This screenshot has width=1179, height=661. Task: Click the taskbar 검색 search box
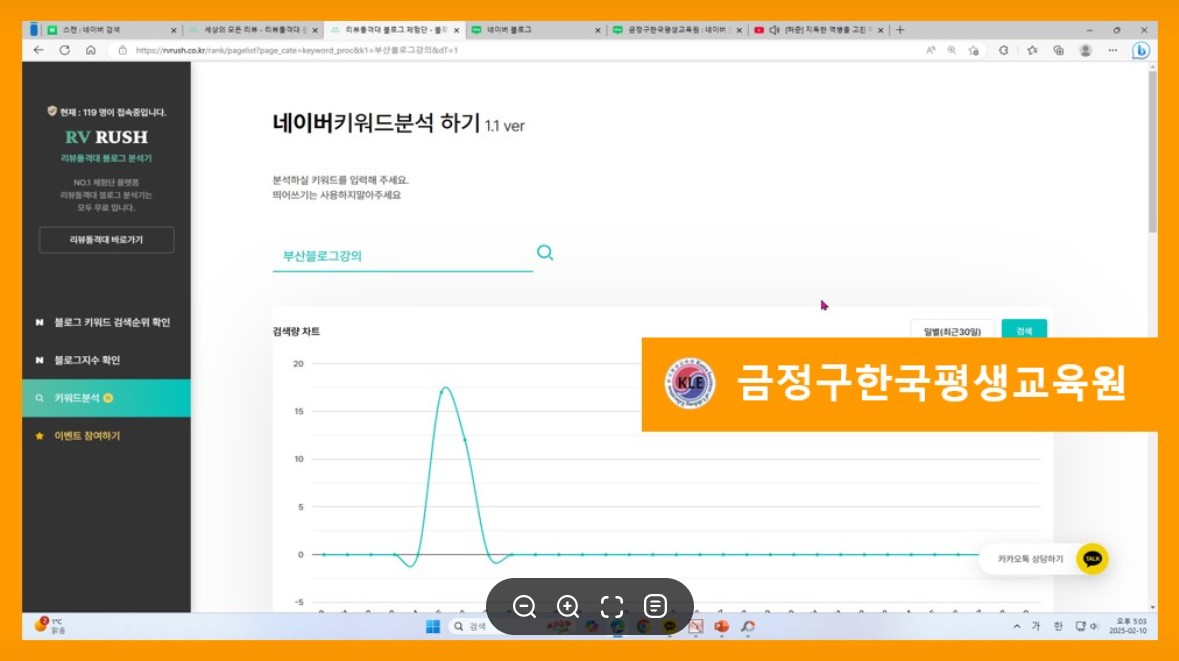pyautogui.click(x=489, y=626)
